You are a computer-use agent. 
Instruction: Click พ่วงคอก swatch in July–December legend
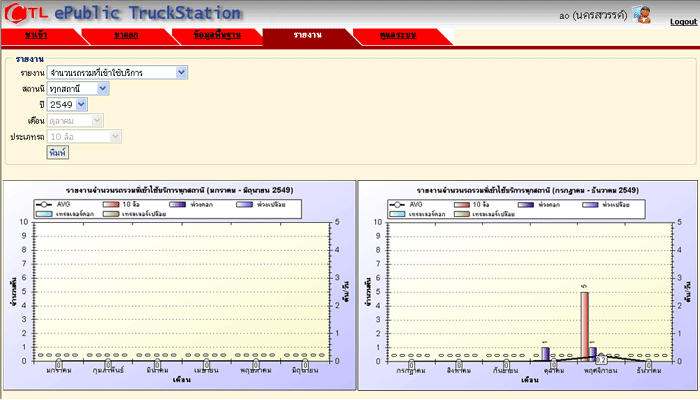tap(526, 204)
